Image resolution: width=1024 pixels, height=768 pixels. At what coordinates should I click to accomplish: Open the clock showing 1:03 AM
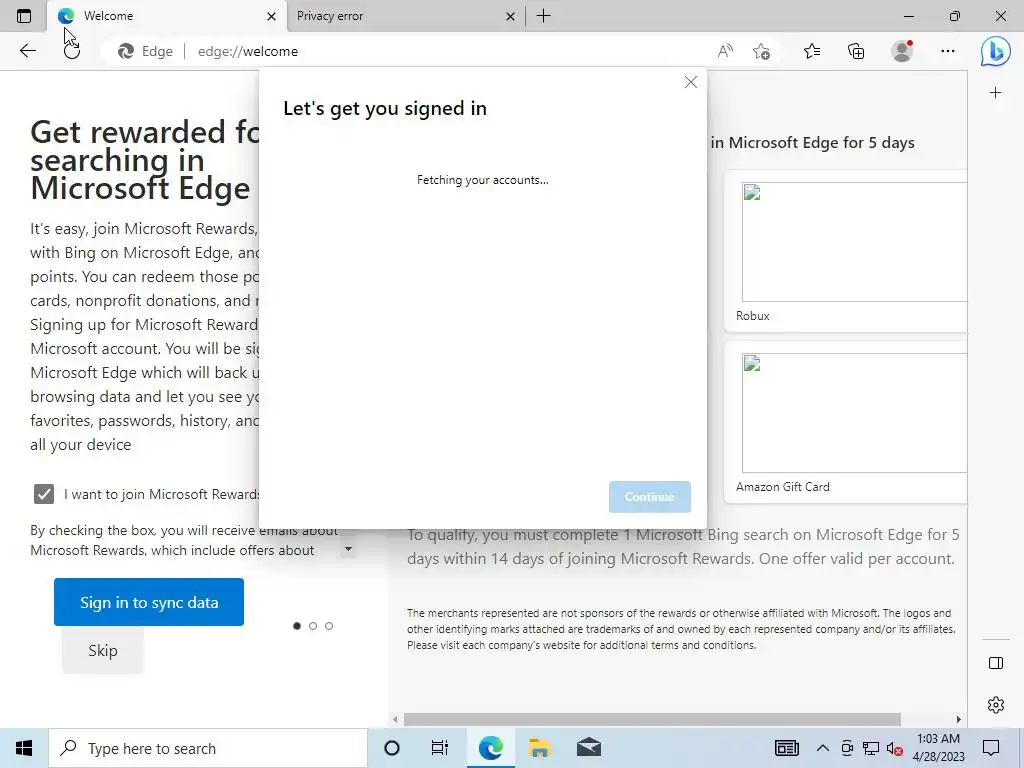(x=938, y=748)
